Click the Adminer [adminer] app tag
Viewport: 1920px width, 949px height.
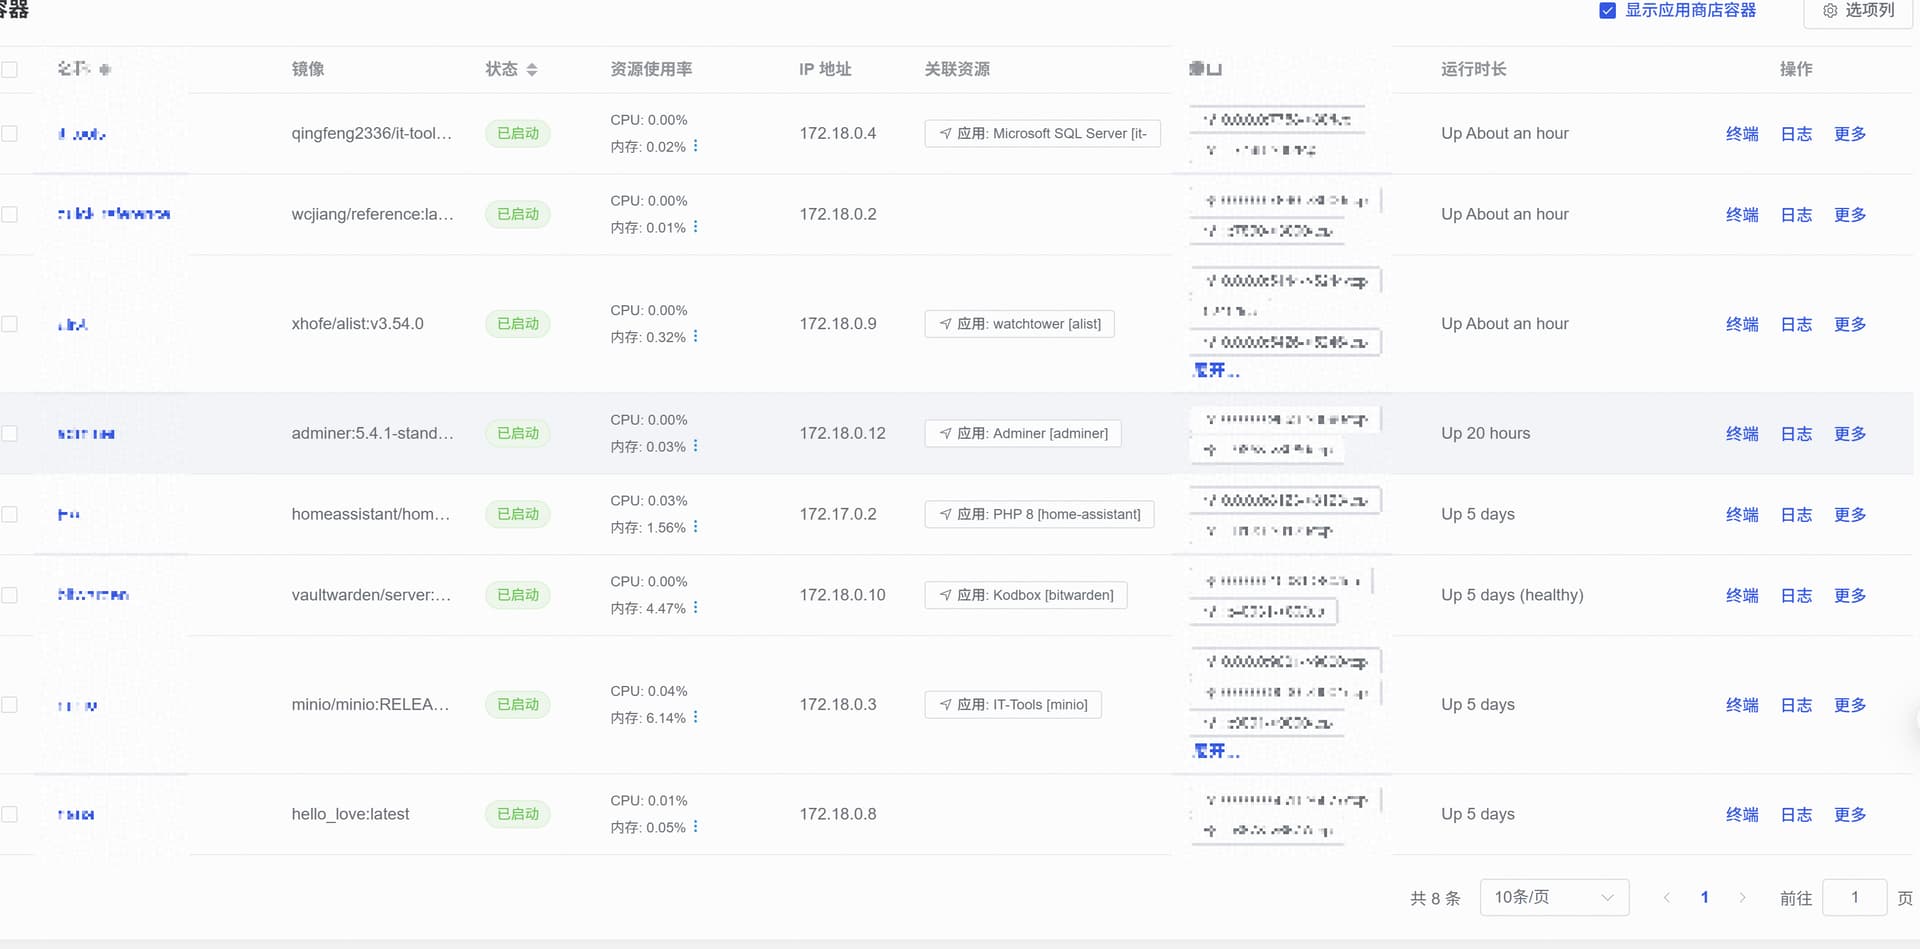(1022, 434)
